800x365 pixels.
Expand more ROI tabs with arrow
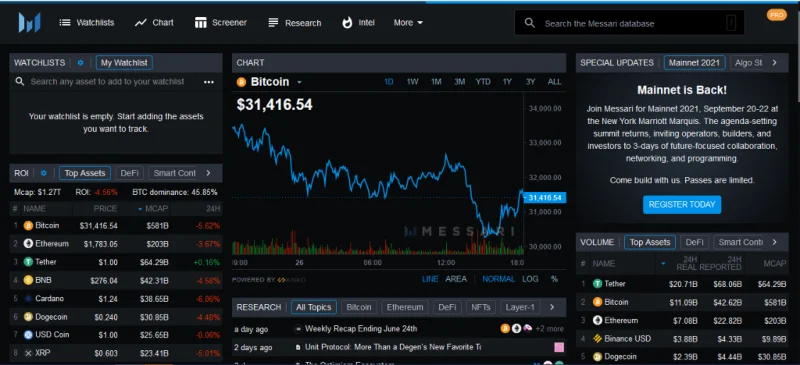tap(208, 173)
